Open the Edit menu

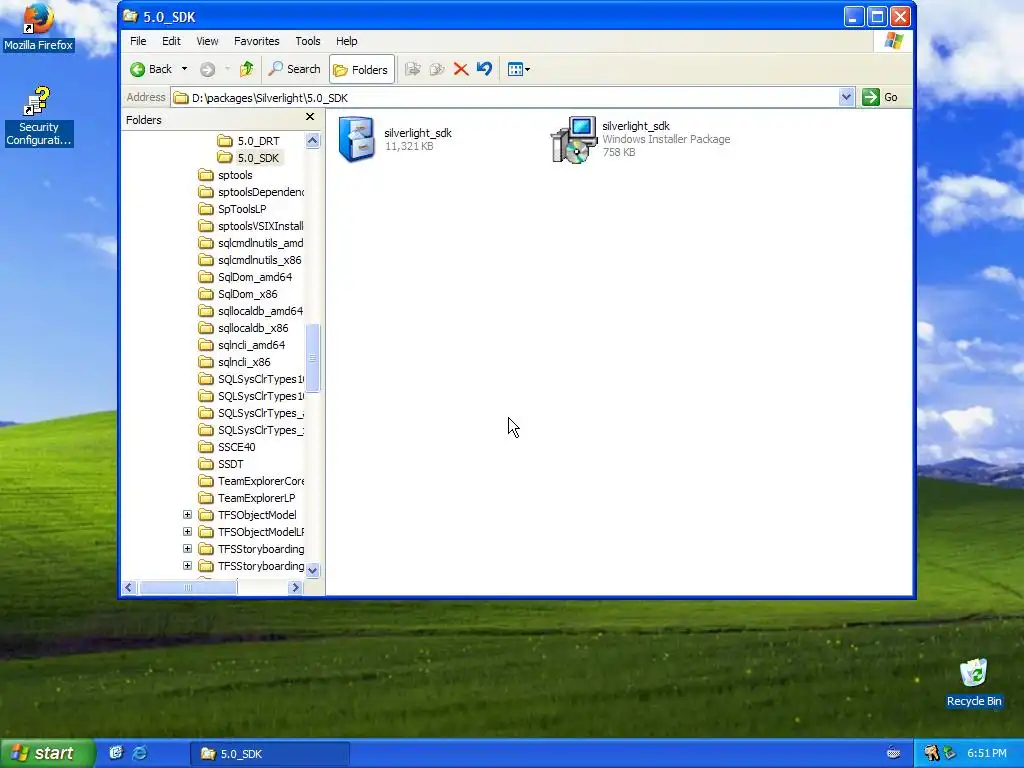pos(171,41)
